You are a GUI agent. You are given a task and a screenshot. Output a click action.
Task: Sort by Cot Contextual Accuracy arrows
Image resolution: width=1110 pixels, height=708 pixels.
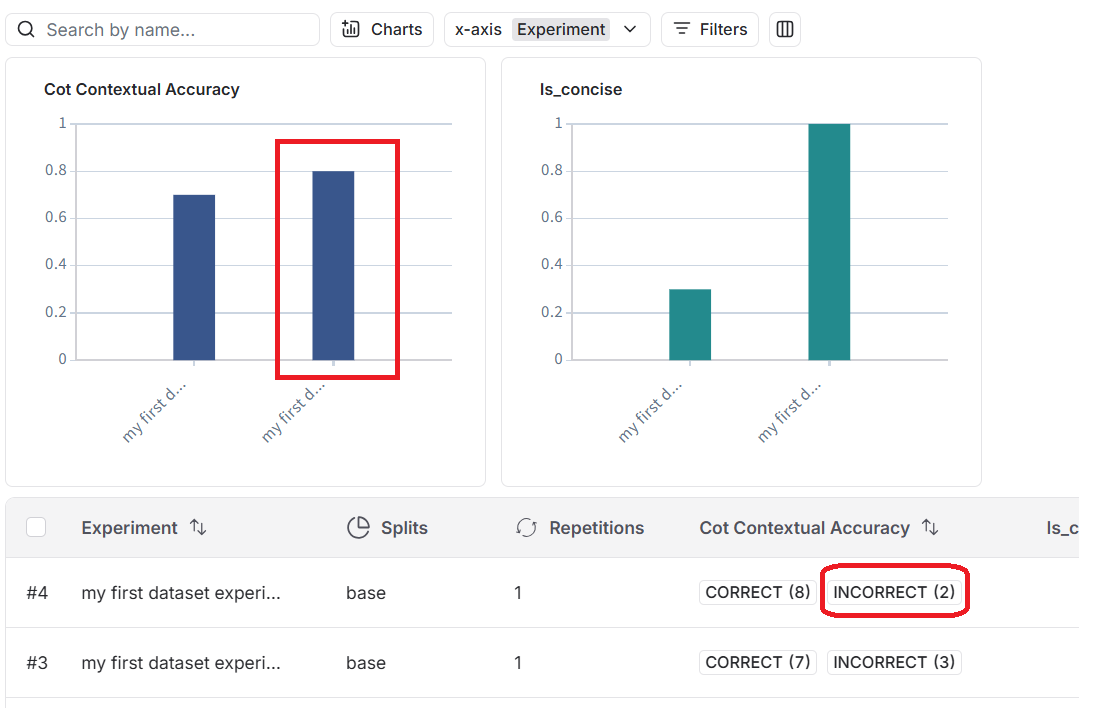click(x=929, y=528)
